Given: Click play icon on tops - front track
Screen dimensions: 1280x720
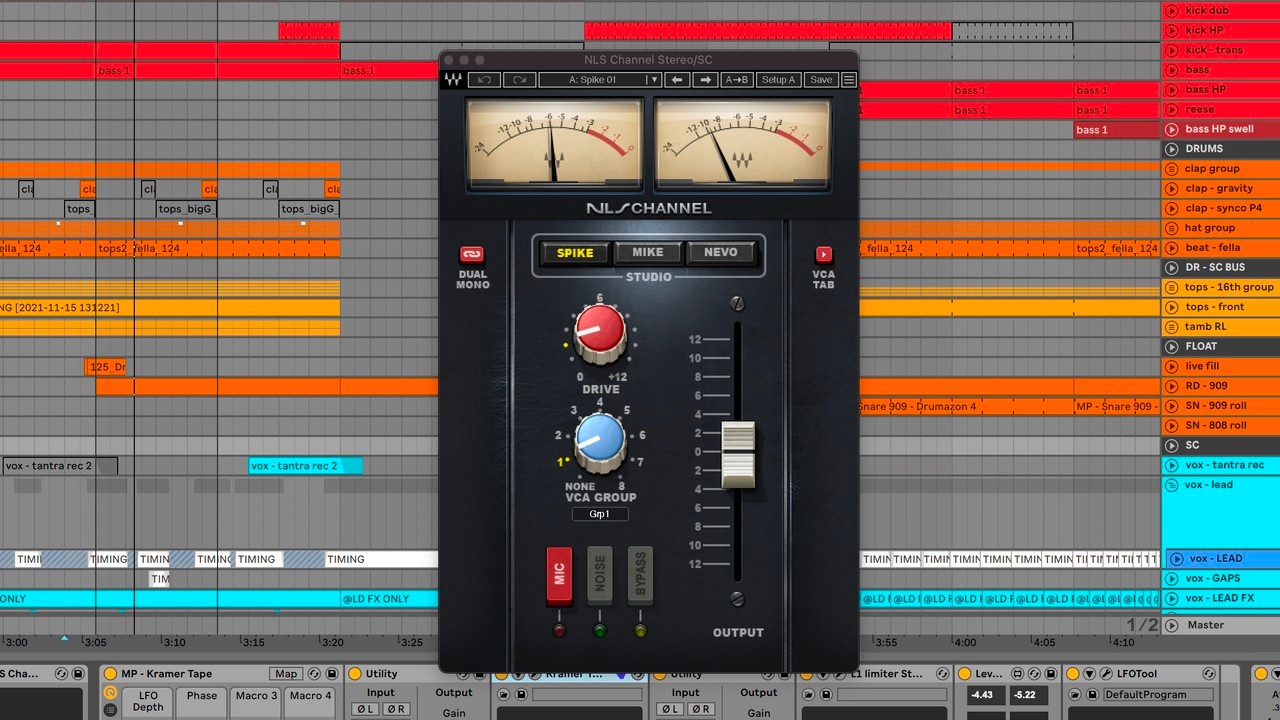Looking at the screenshot, I should [1171, 307].
